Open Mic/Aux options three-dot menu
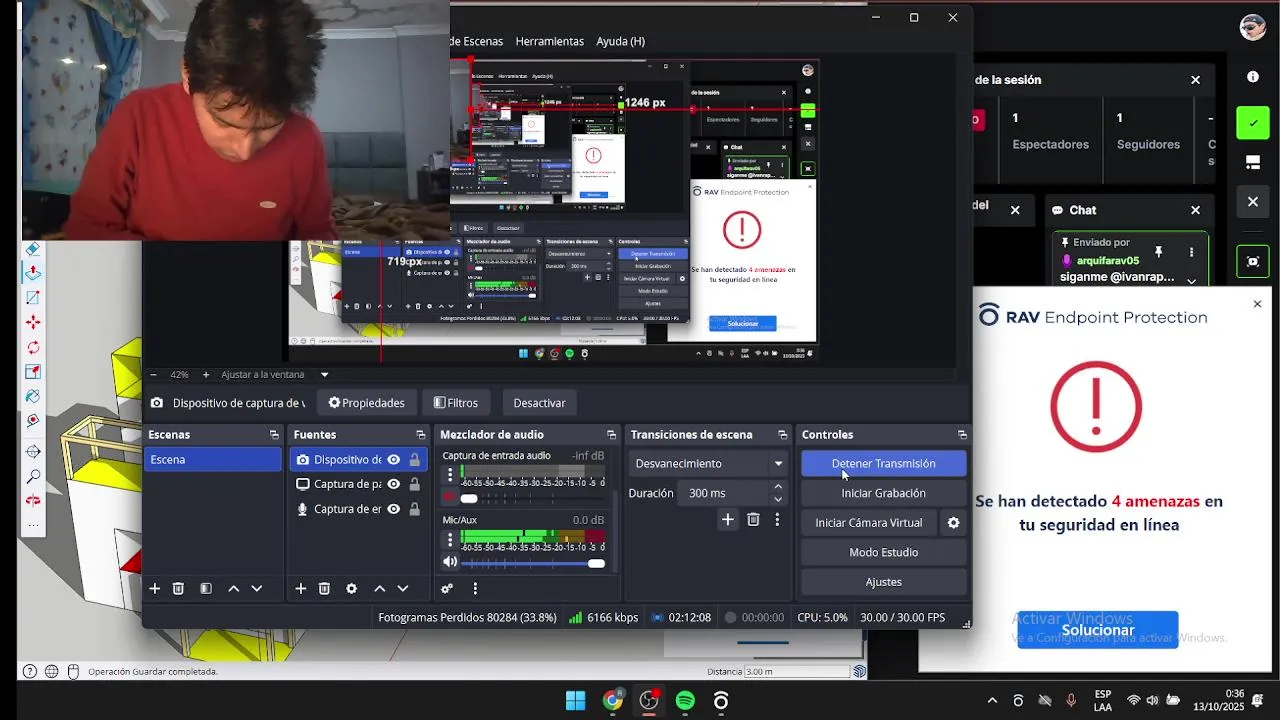The image size is (1280, 720). (x=450, y=540)
